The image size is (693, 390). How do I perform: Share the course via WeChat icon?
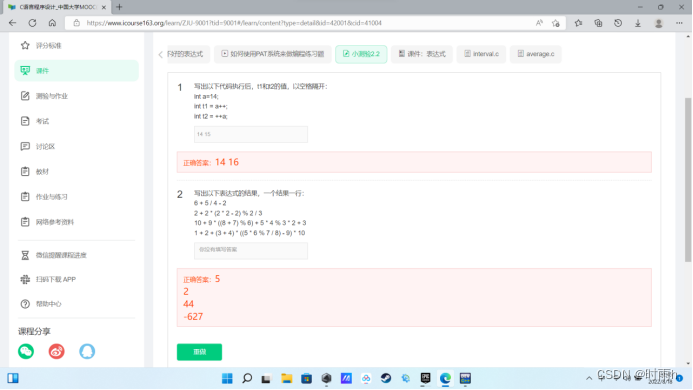click(x=26, y=352)
